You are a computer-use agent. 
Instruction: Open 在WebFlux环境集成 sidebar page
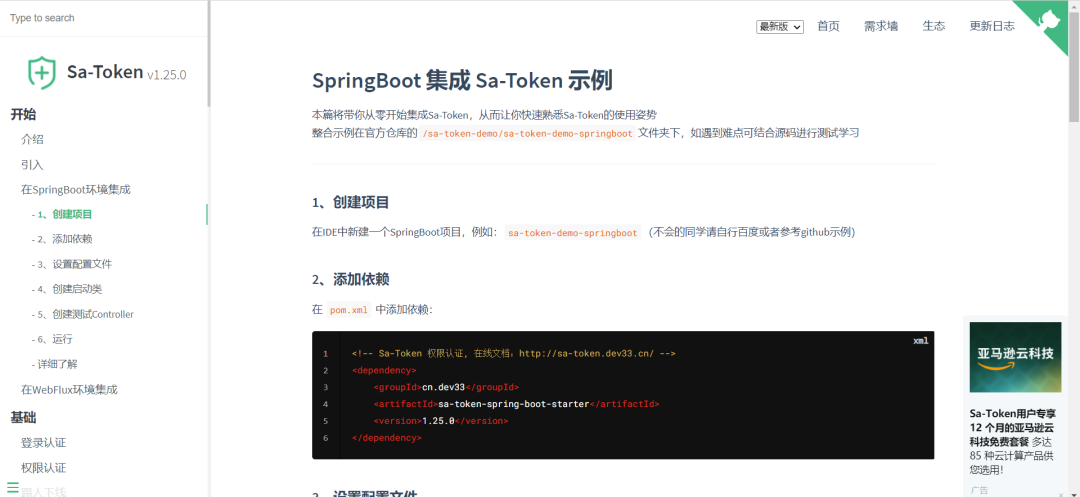(x=70, y=390)
